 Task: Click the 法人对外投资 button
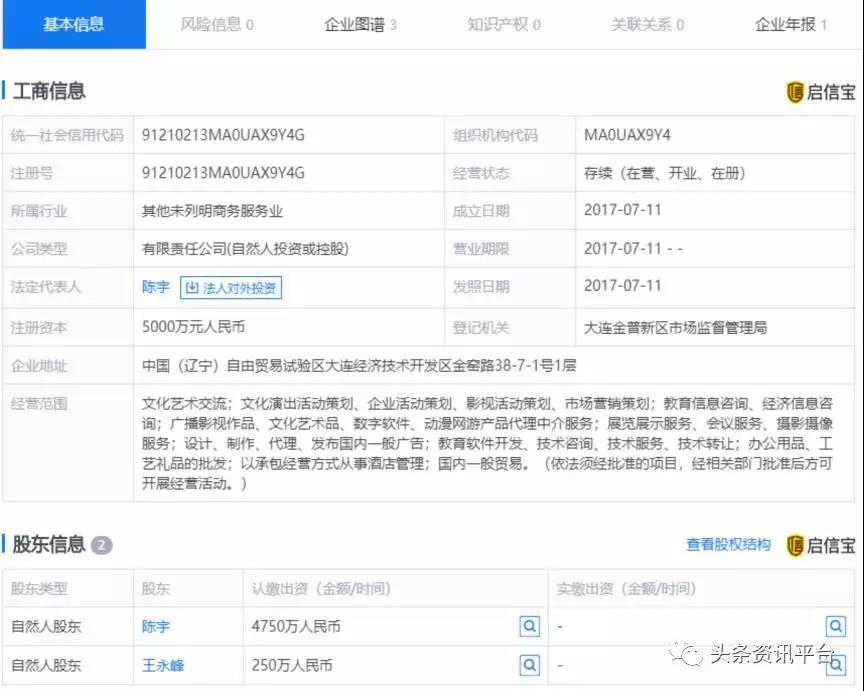(x=231, y=288)
